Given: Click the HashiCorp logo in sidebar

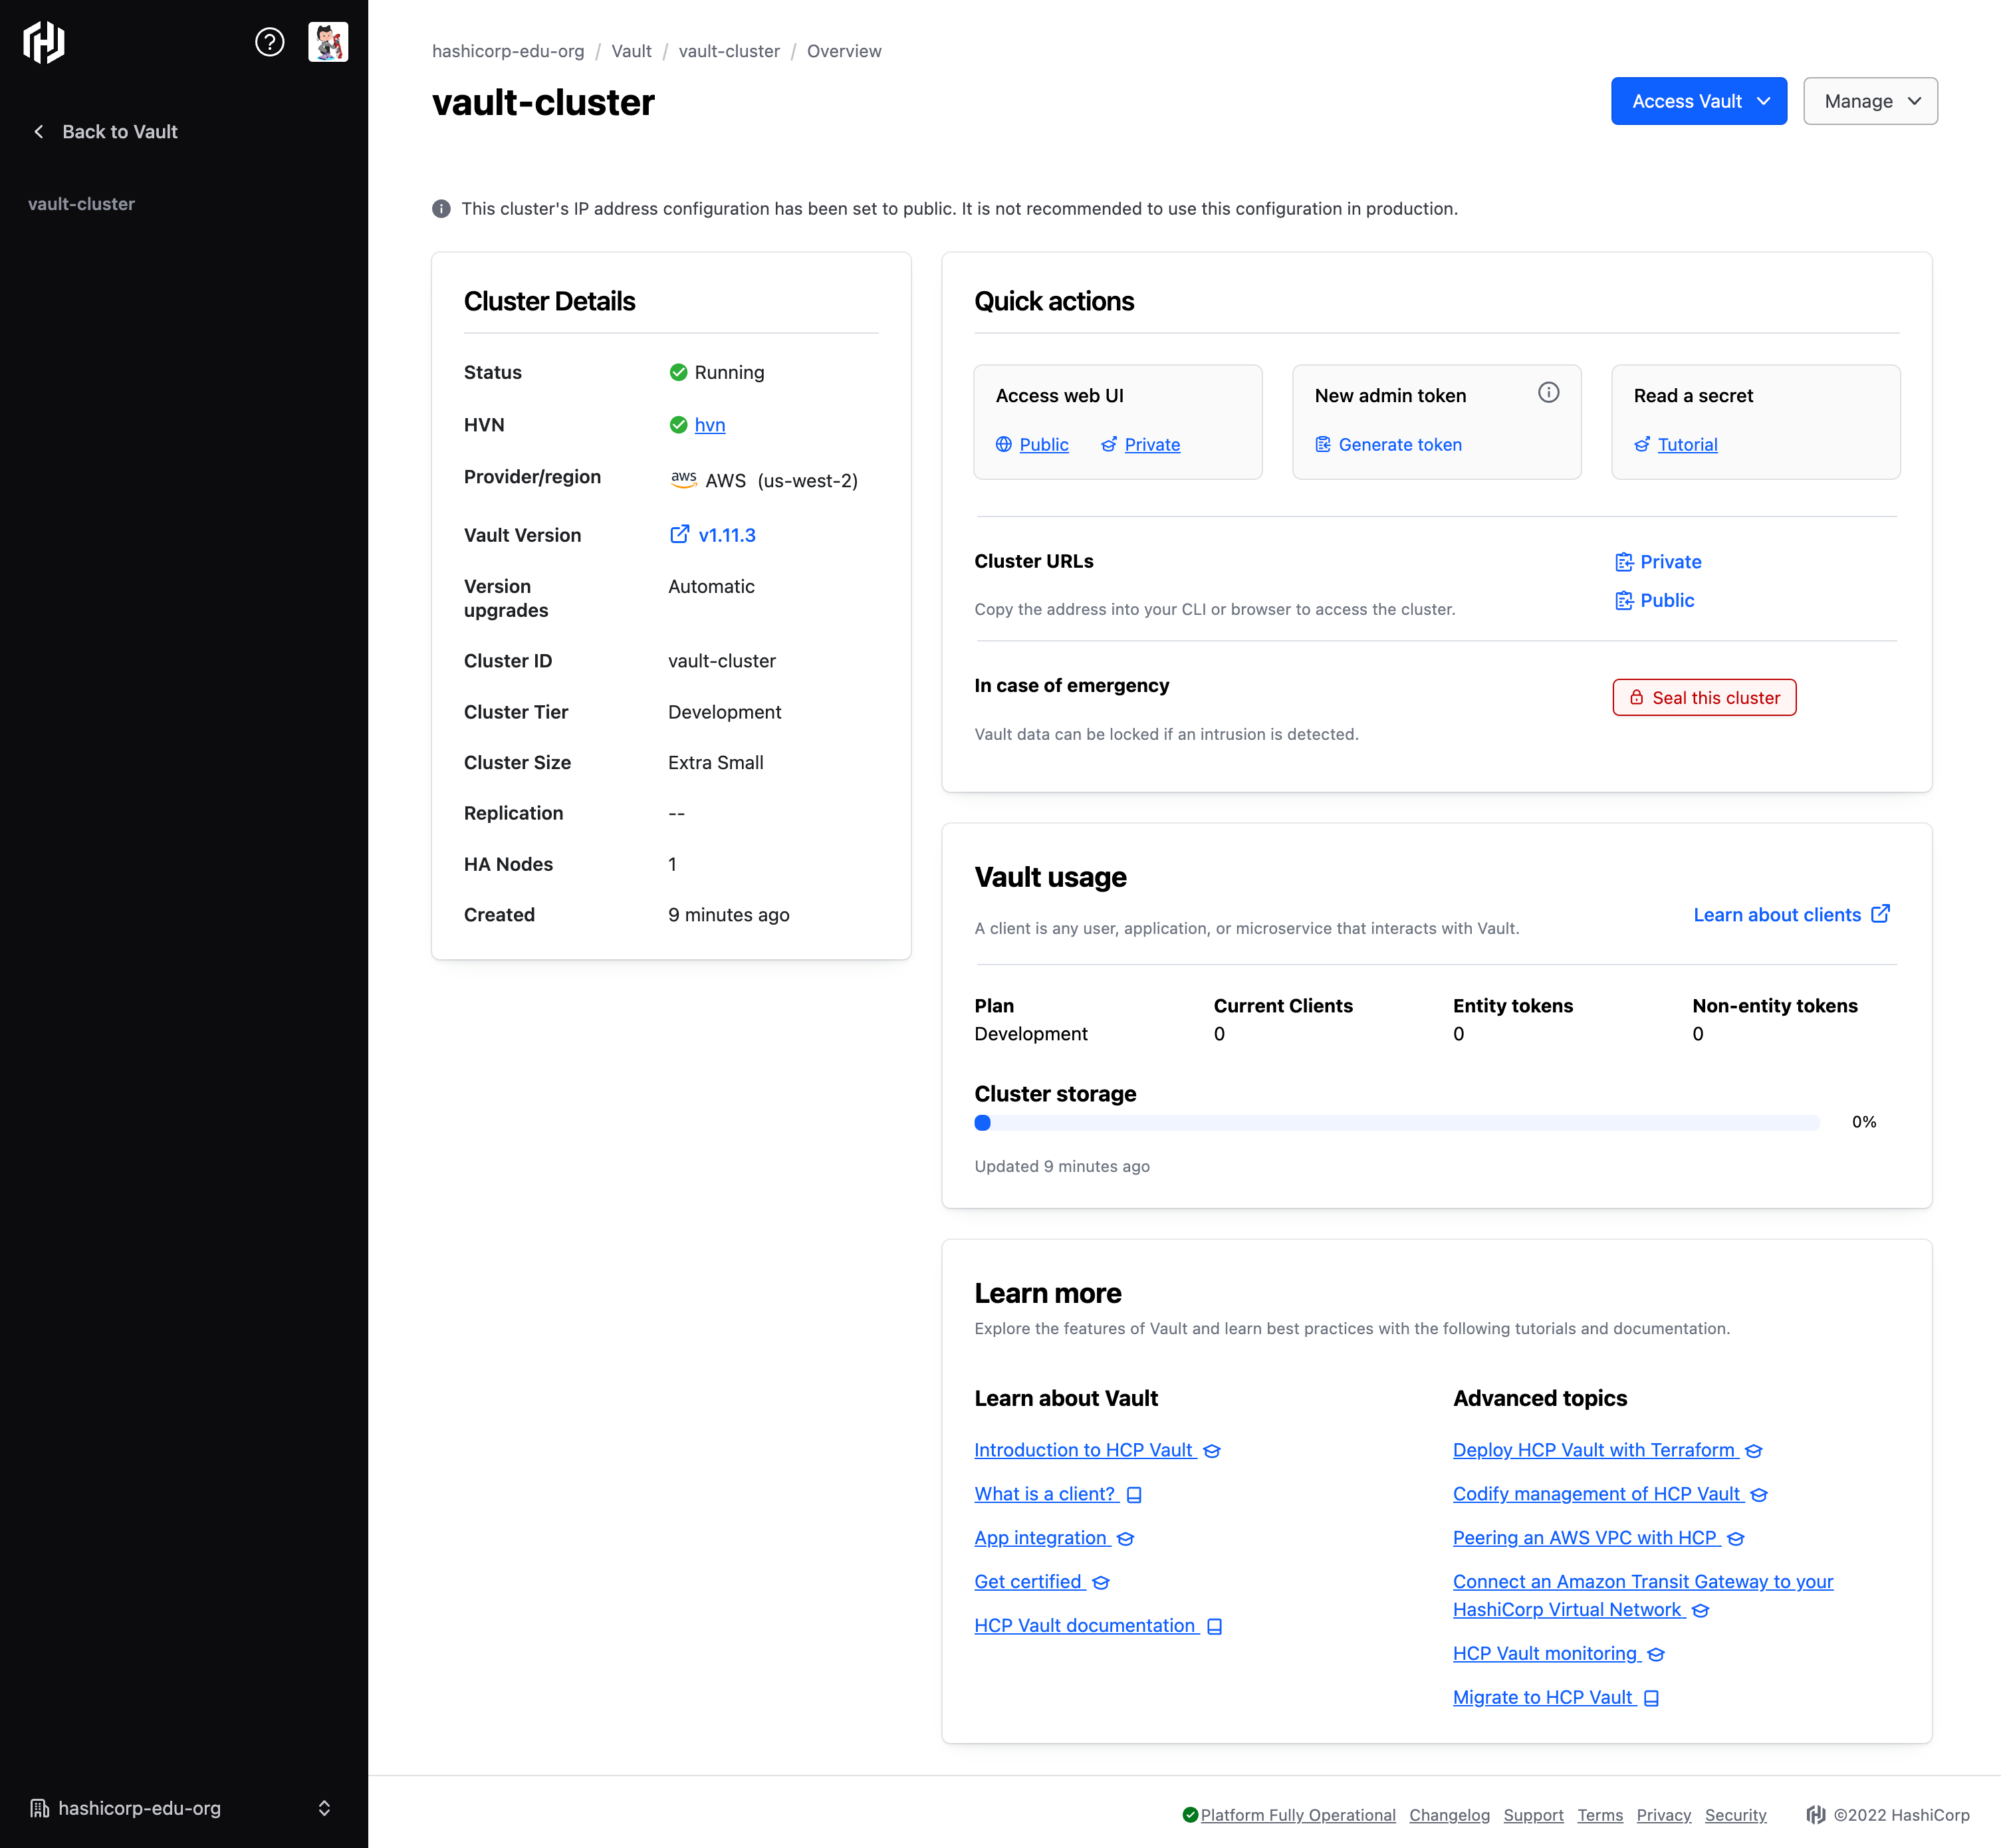Looking at the screenshot, I should click(x=44, y=42).
